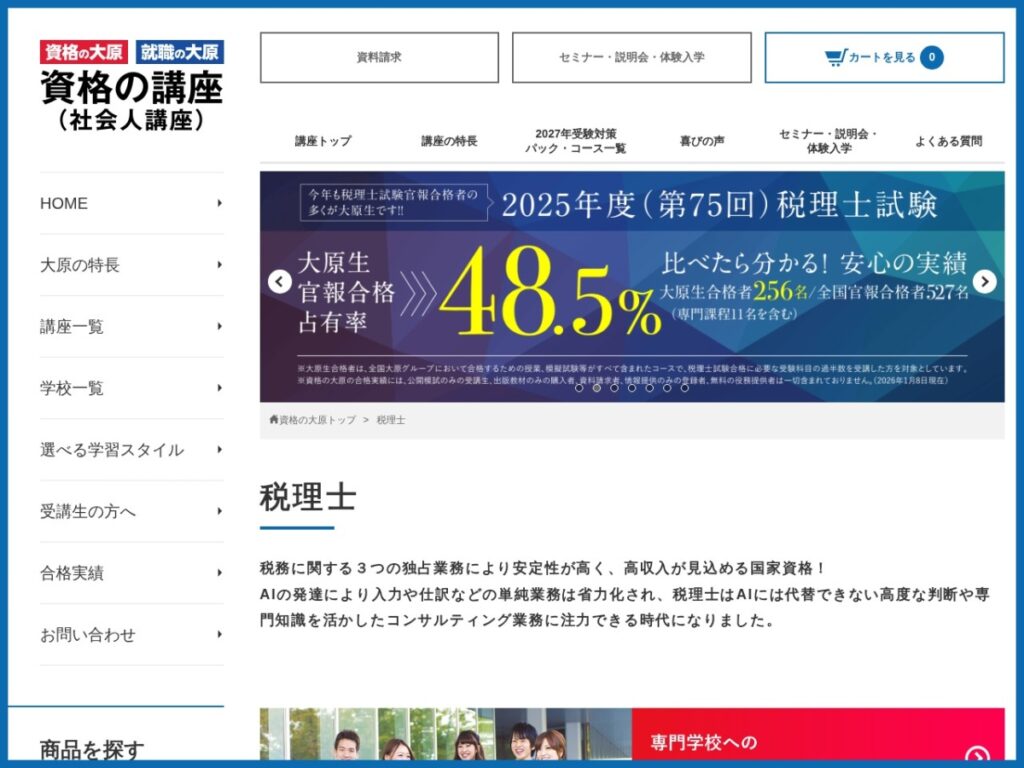
Task: Select the fourth carousel dot indicator
Action: point(632,387)
